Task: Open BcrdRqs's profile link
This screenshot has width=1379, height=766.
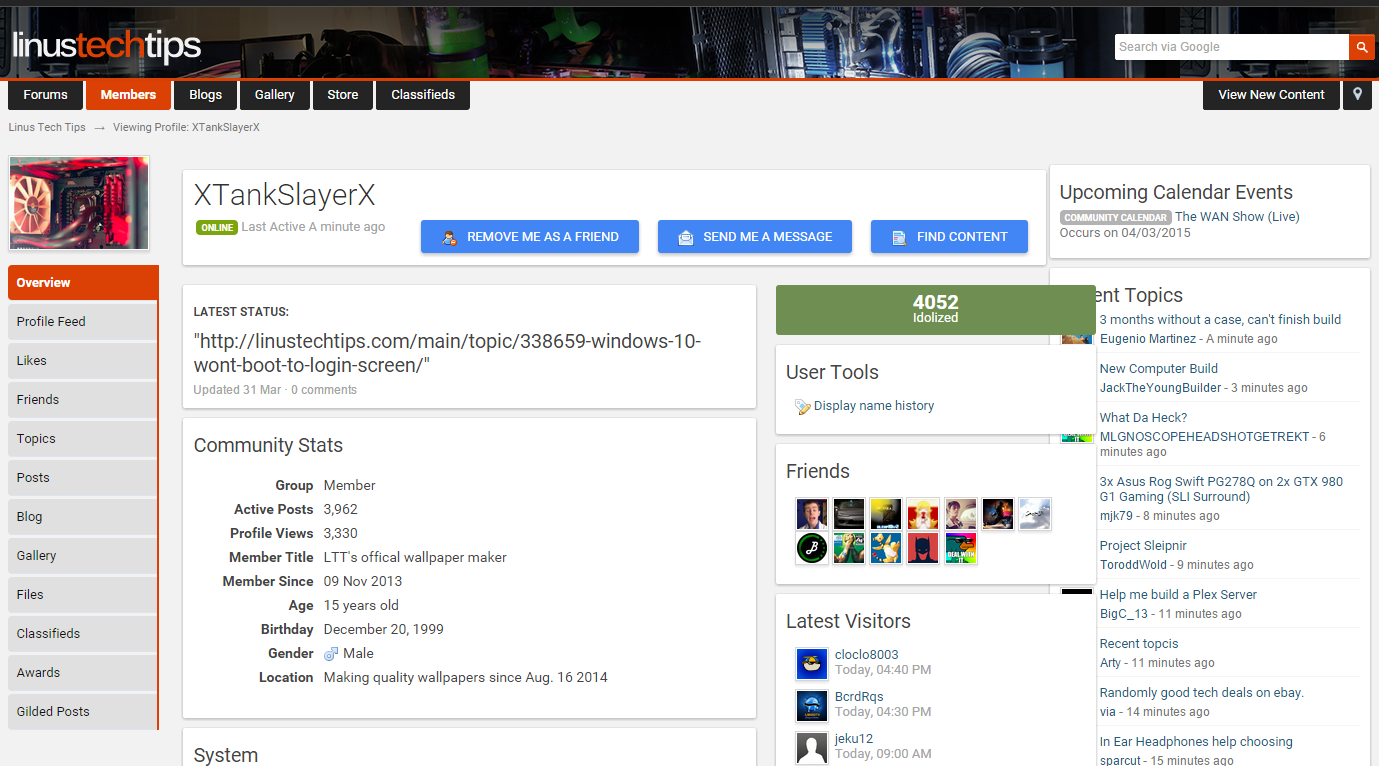Action: [859, 697]
